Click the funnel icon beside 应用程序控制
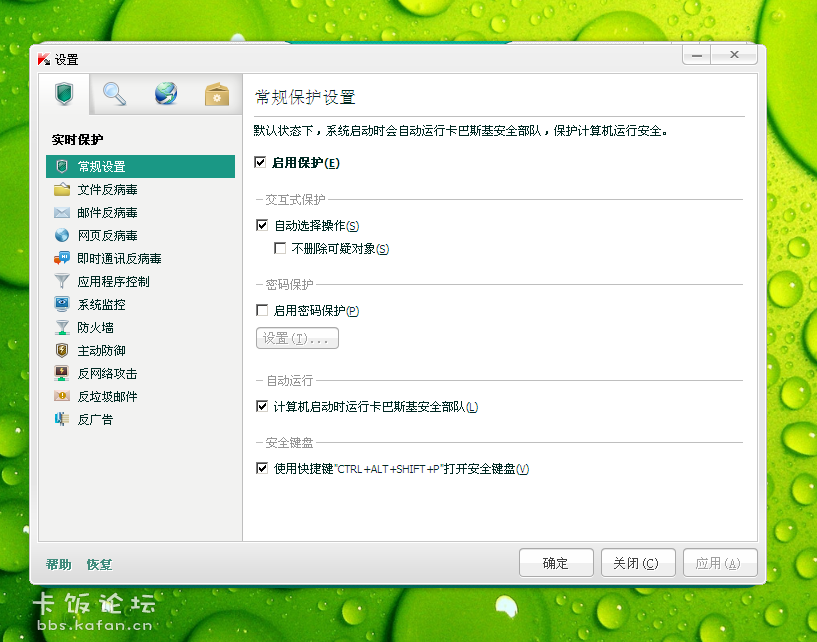This screenshot has height=642, width=817. point(61,281)
